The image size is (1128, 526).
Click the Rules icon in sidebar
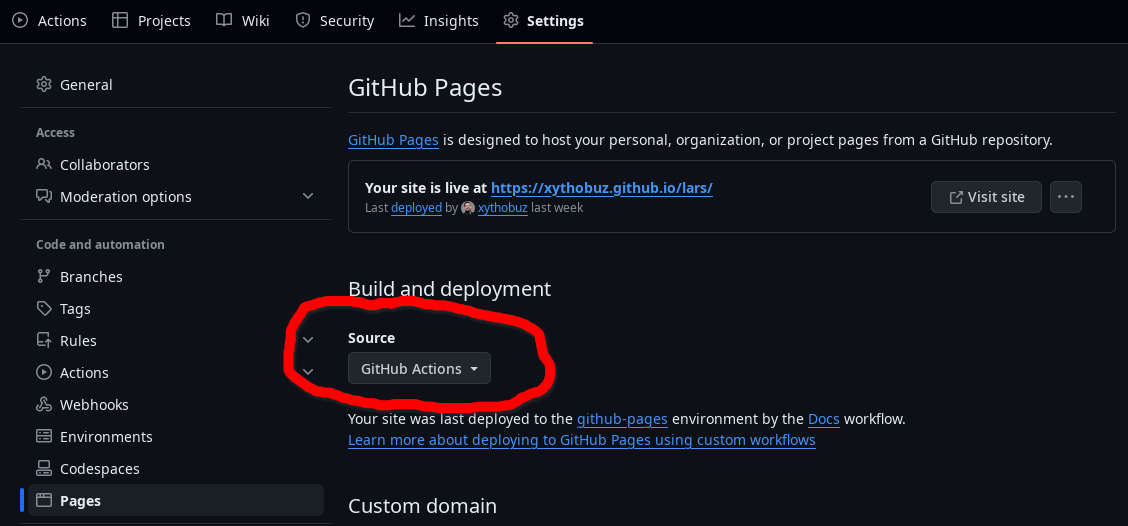[44, 340]
